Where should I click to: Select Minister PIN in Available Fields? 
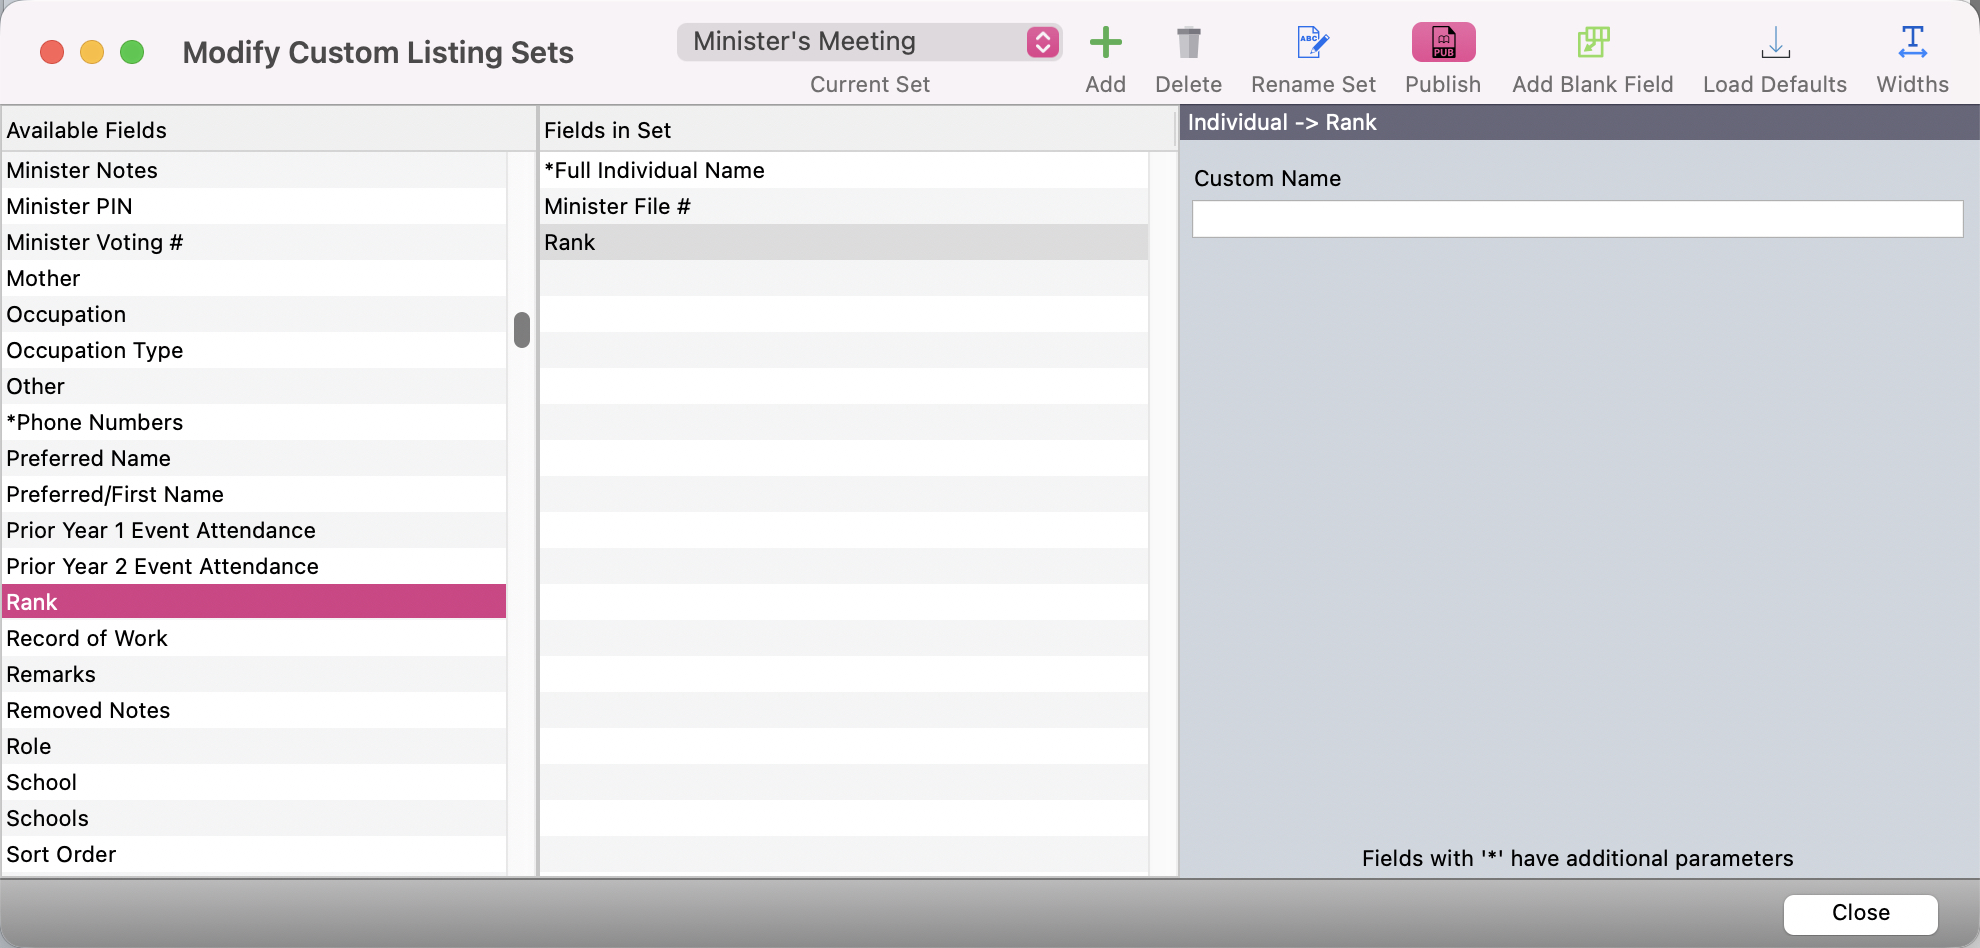(254, 206)
